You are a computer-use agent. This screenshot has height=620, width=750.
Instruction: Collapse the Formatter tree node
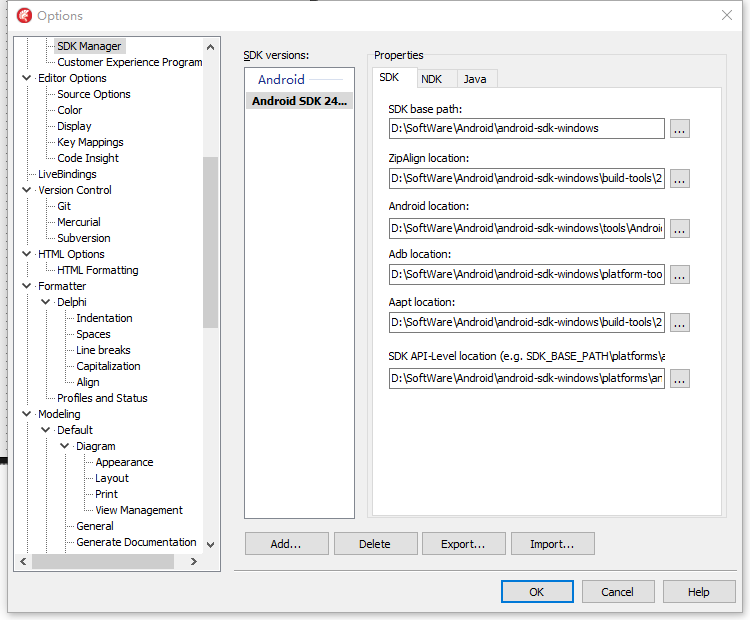click(x=26, y=286)
